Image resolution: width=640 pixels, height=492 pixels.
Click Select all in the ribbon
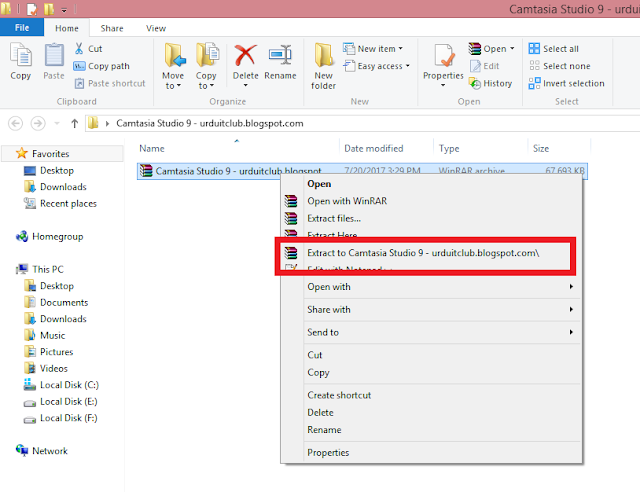pos(553,49)
